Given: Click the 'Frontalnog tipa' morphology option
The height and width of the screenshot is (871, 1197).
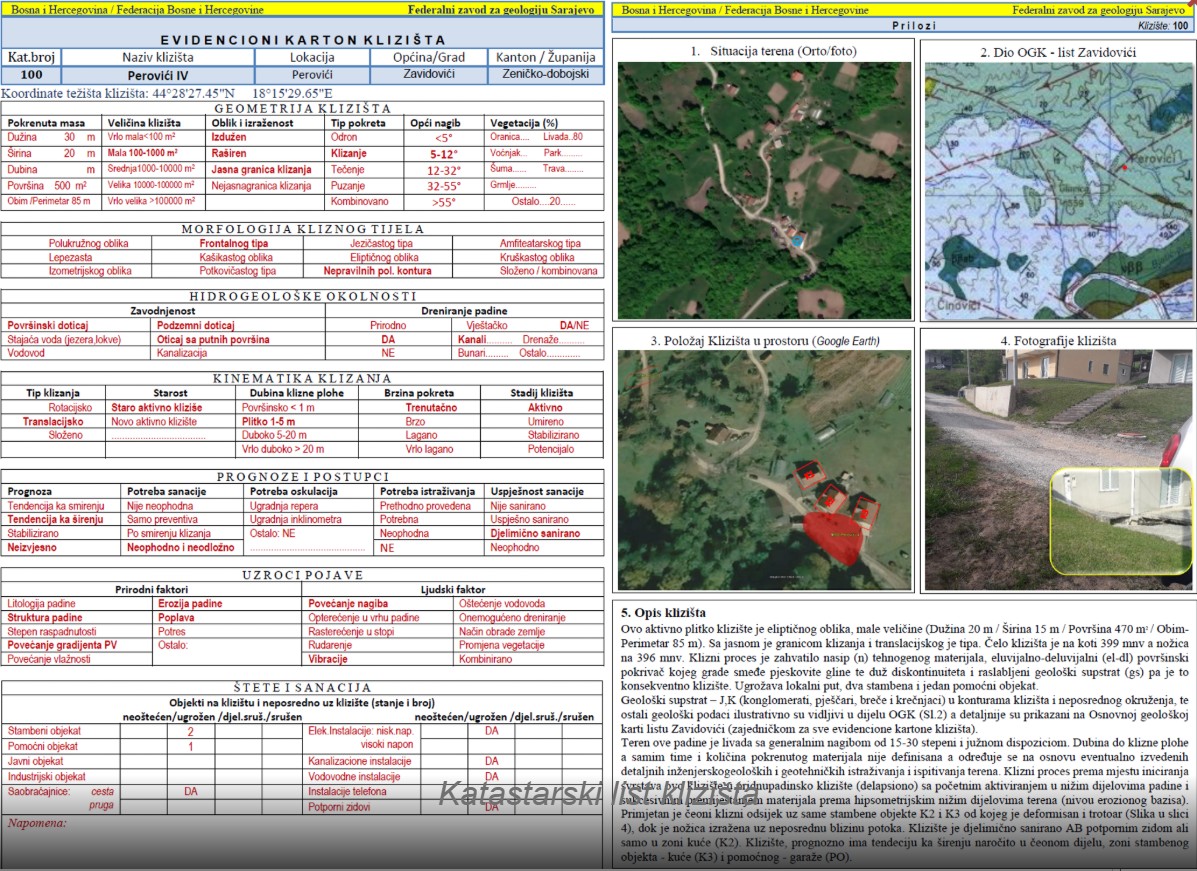Looking at the screenshot, I should [233, 243].
